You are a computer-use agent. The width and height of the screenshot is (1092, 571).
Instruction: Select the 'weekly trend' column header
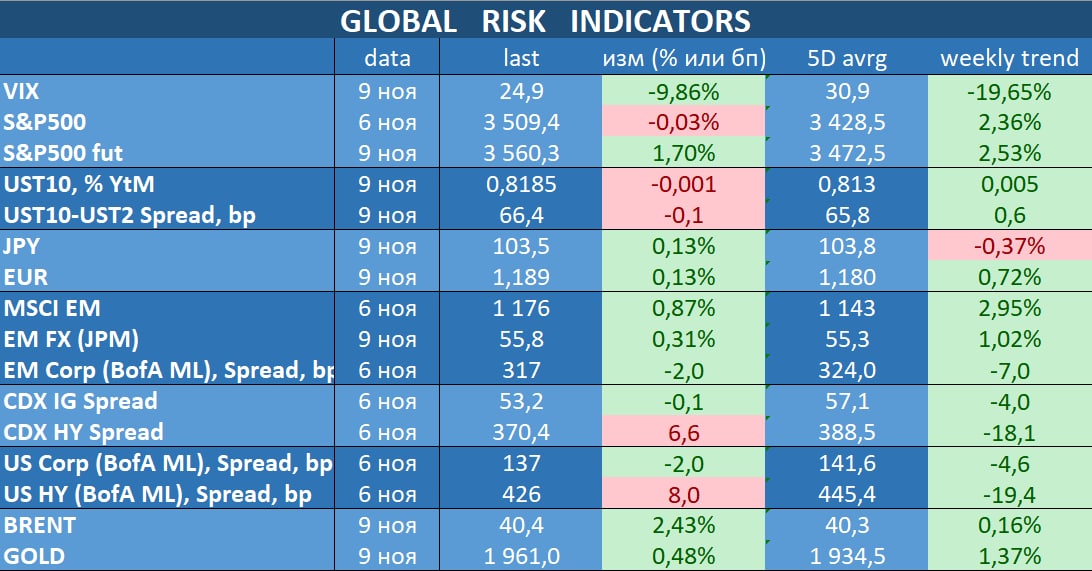point(1009,58)
